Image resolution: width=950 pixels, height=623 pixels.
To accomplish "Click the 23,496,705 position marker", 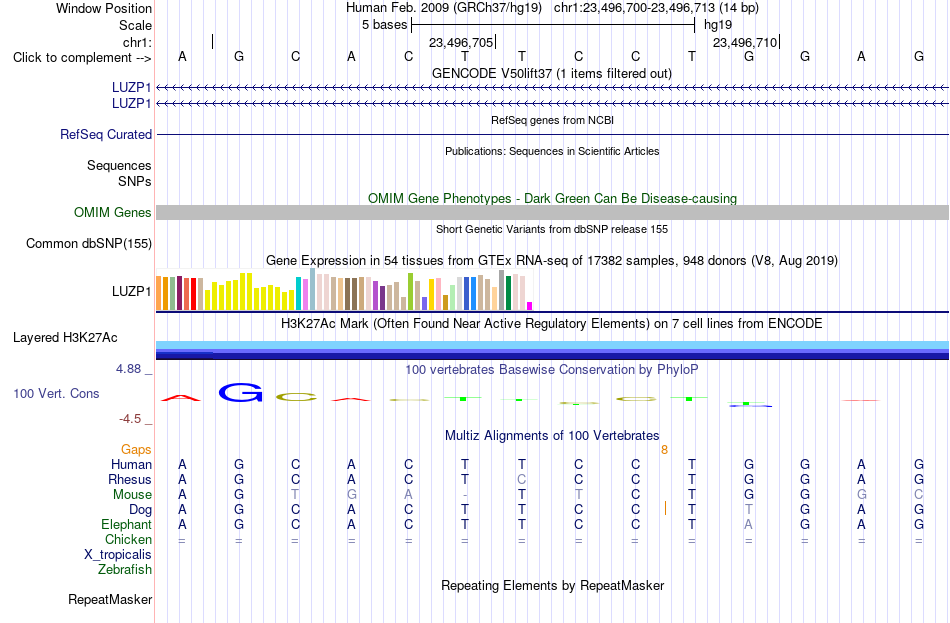I will (460, 42).
